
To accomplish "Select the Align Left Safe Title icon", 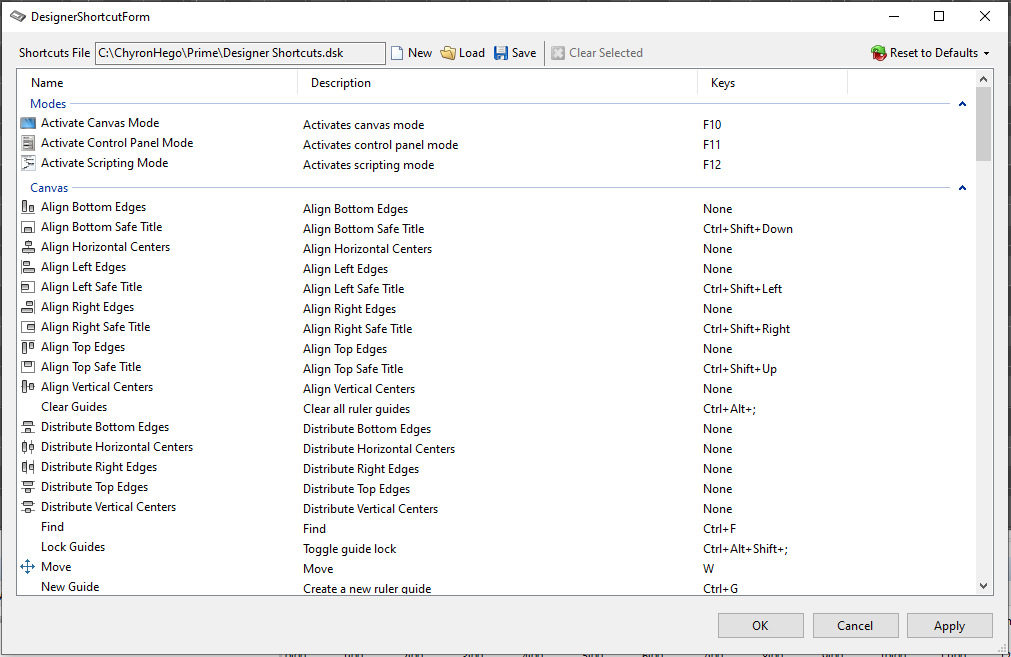I will click(28, 287).
